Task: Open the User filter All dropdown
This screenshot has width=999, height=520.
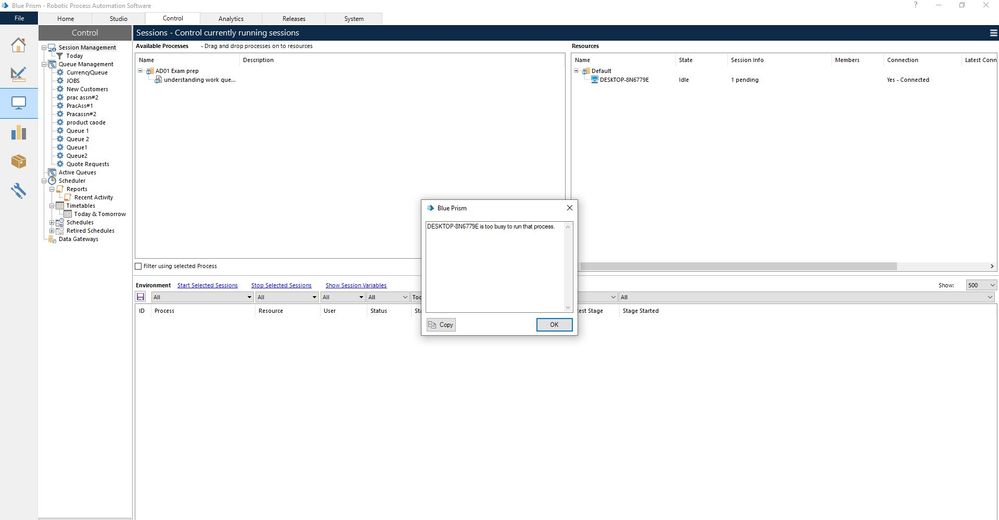Action: (342, 297)
